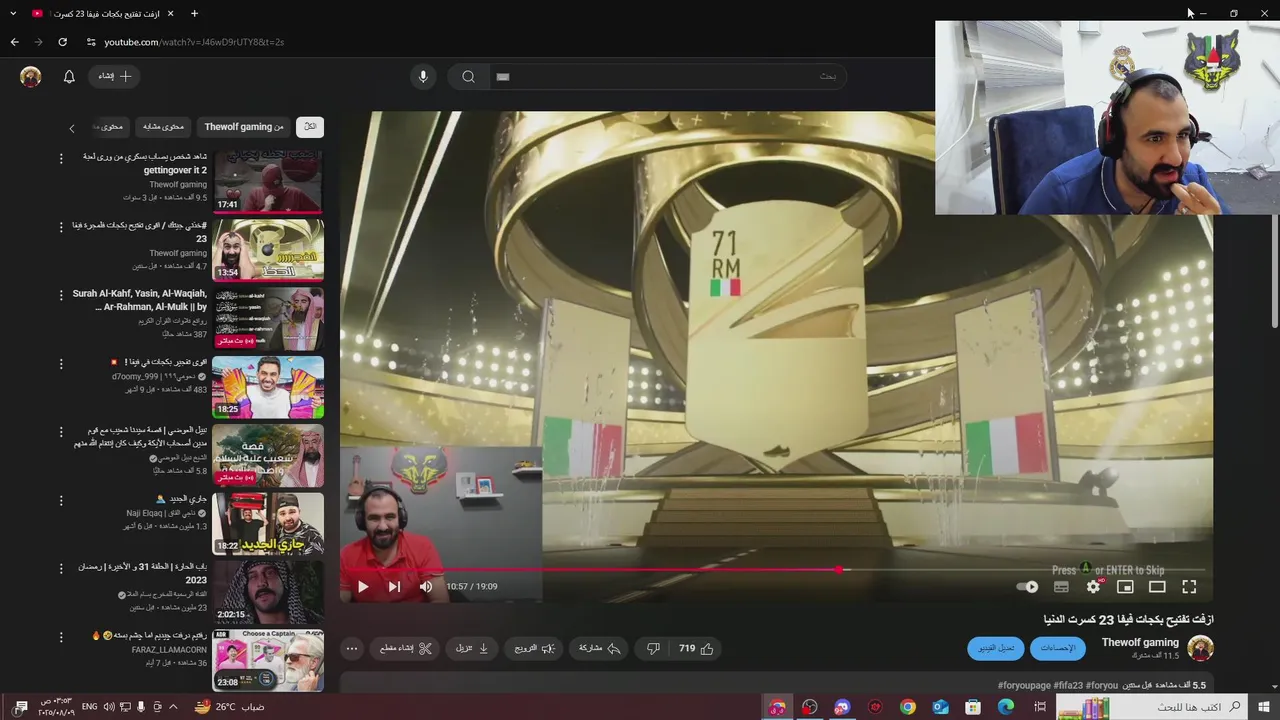Click the blue Analytics button الإحصاءات
Viewport: 1280px width, 720px height.
pos(1057,648)
